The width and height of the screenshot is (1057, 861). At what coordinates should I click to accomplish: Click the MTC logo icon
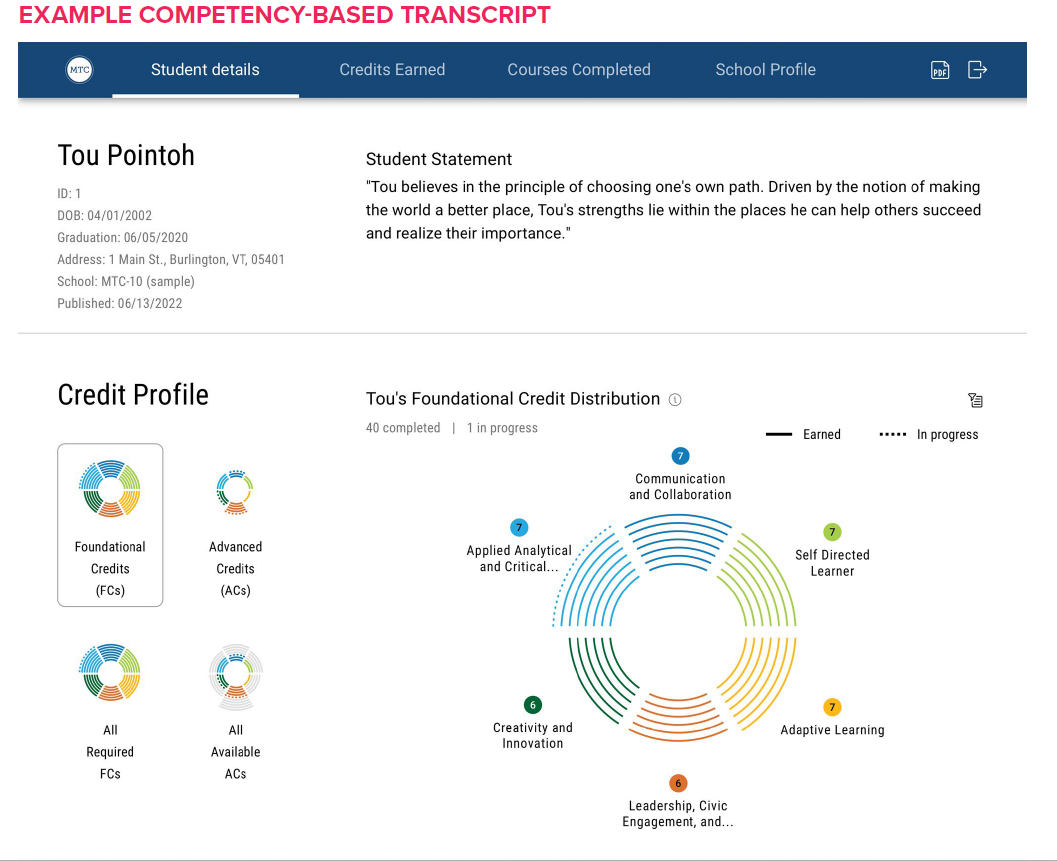(x=79, y=70)
